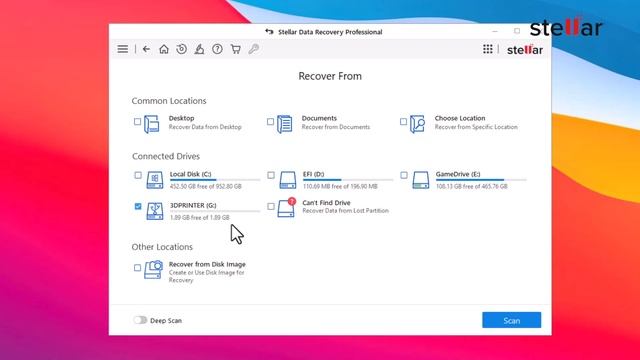640x360 pixels.
Task: Click the microscope tools icon
Action: pyautogui.click(x=199, y=49)
